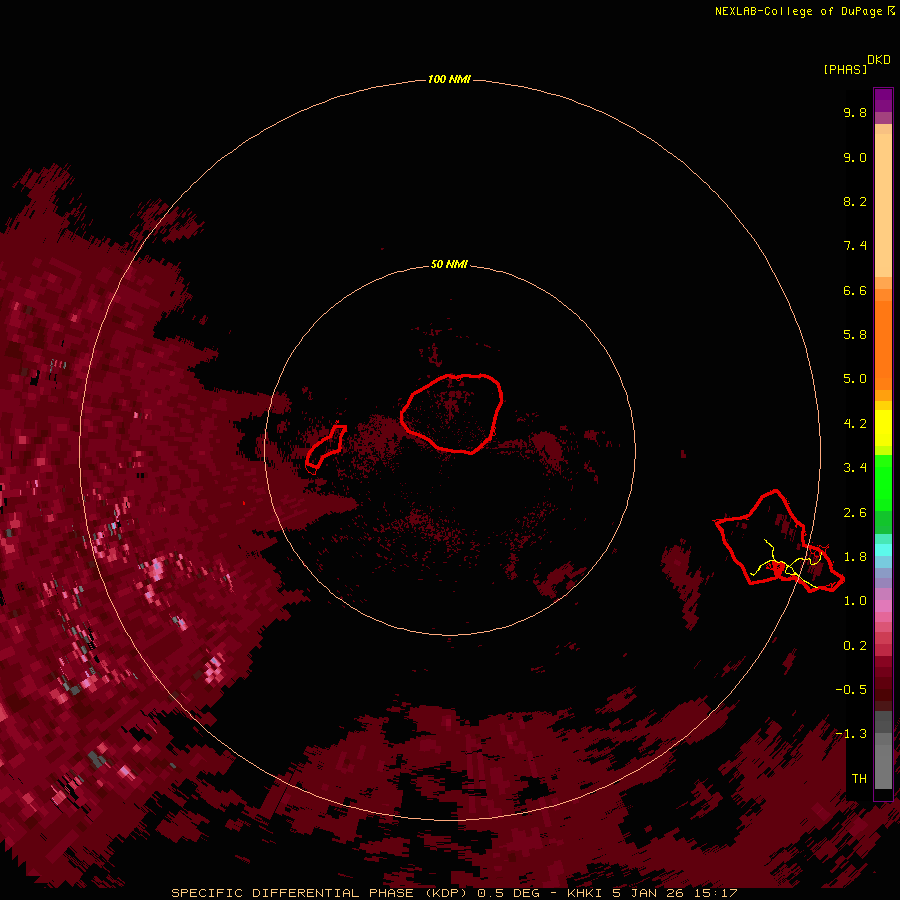Screen dimensions: 900x900
Task: Click the 5.0 scale value
Action: coord(855,379)
